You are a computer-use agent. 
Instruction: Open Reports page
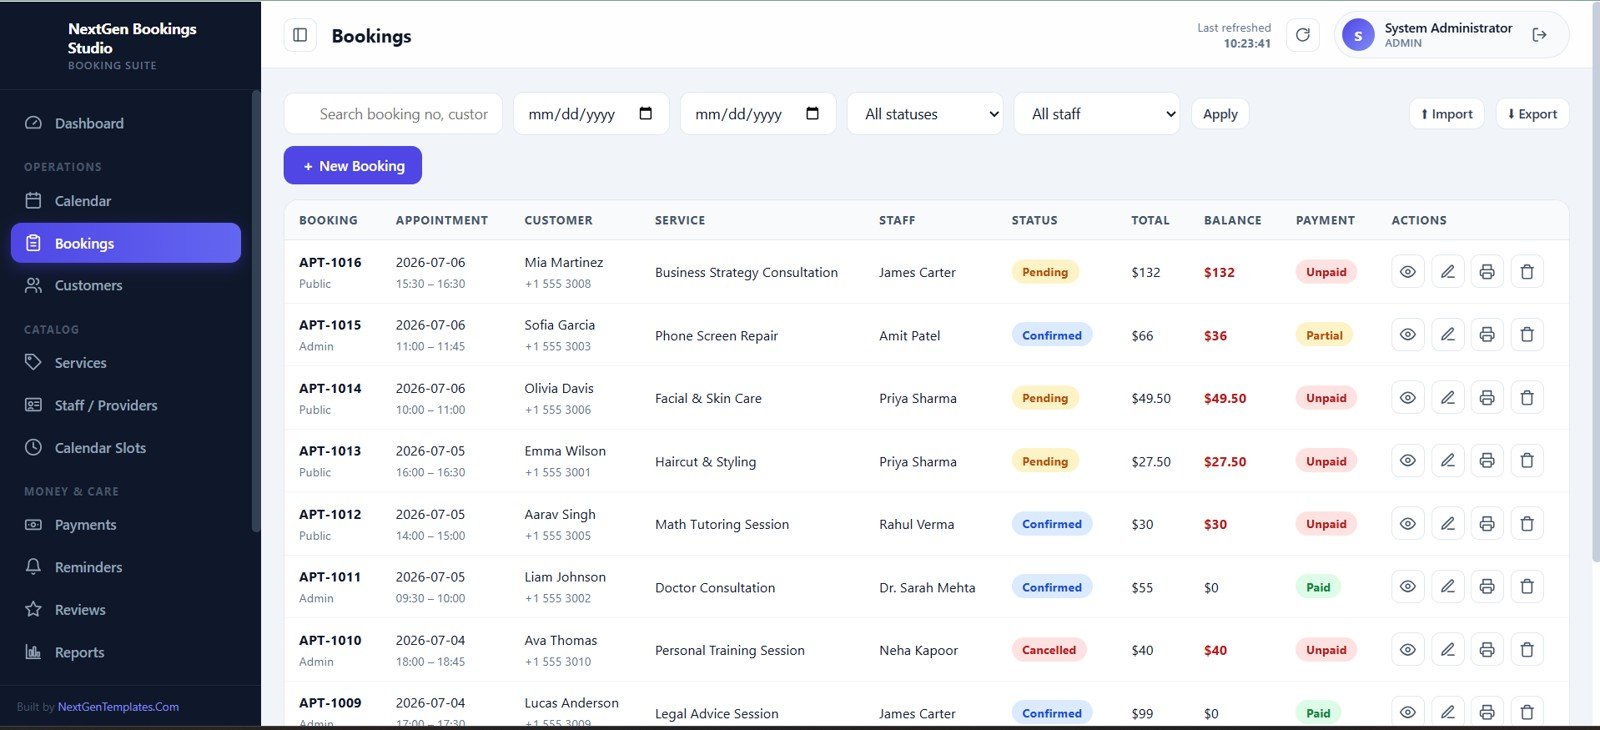(x=126, y=652)
